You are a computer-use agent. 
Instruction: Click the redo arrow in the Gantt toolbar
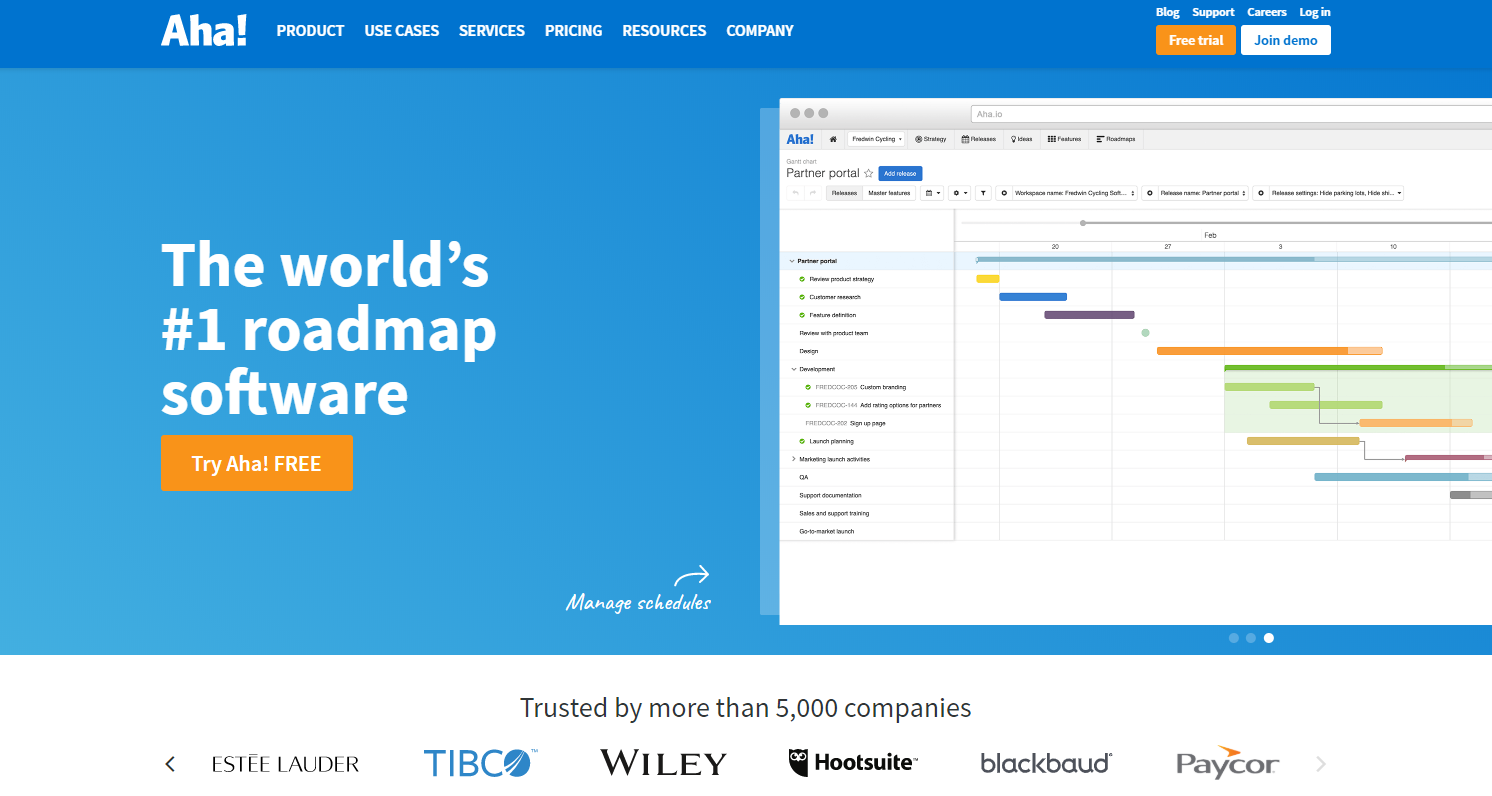pyautogui.click(x=812, y=193)
